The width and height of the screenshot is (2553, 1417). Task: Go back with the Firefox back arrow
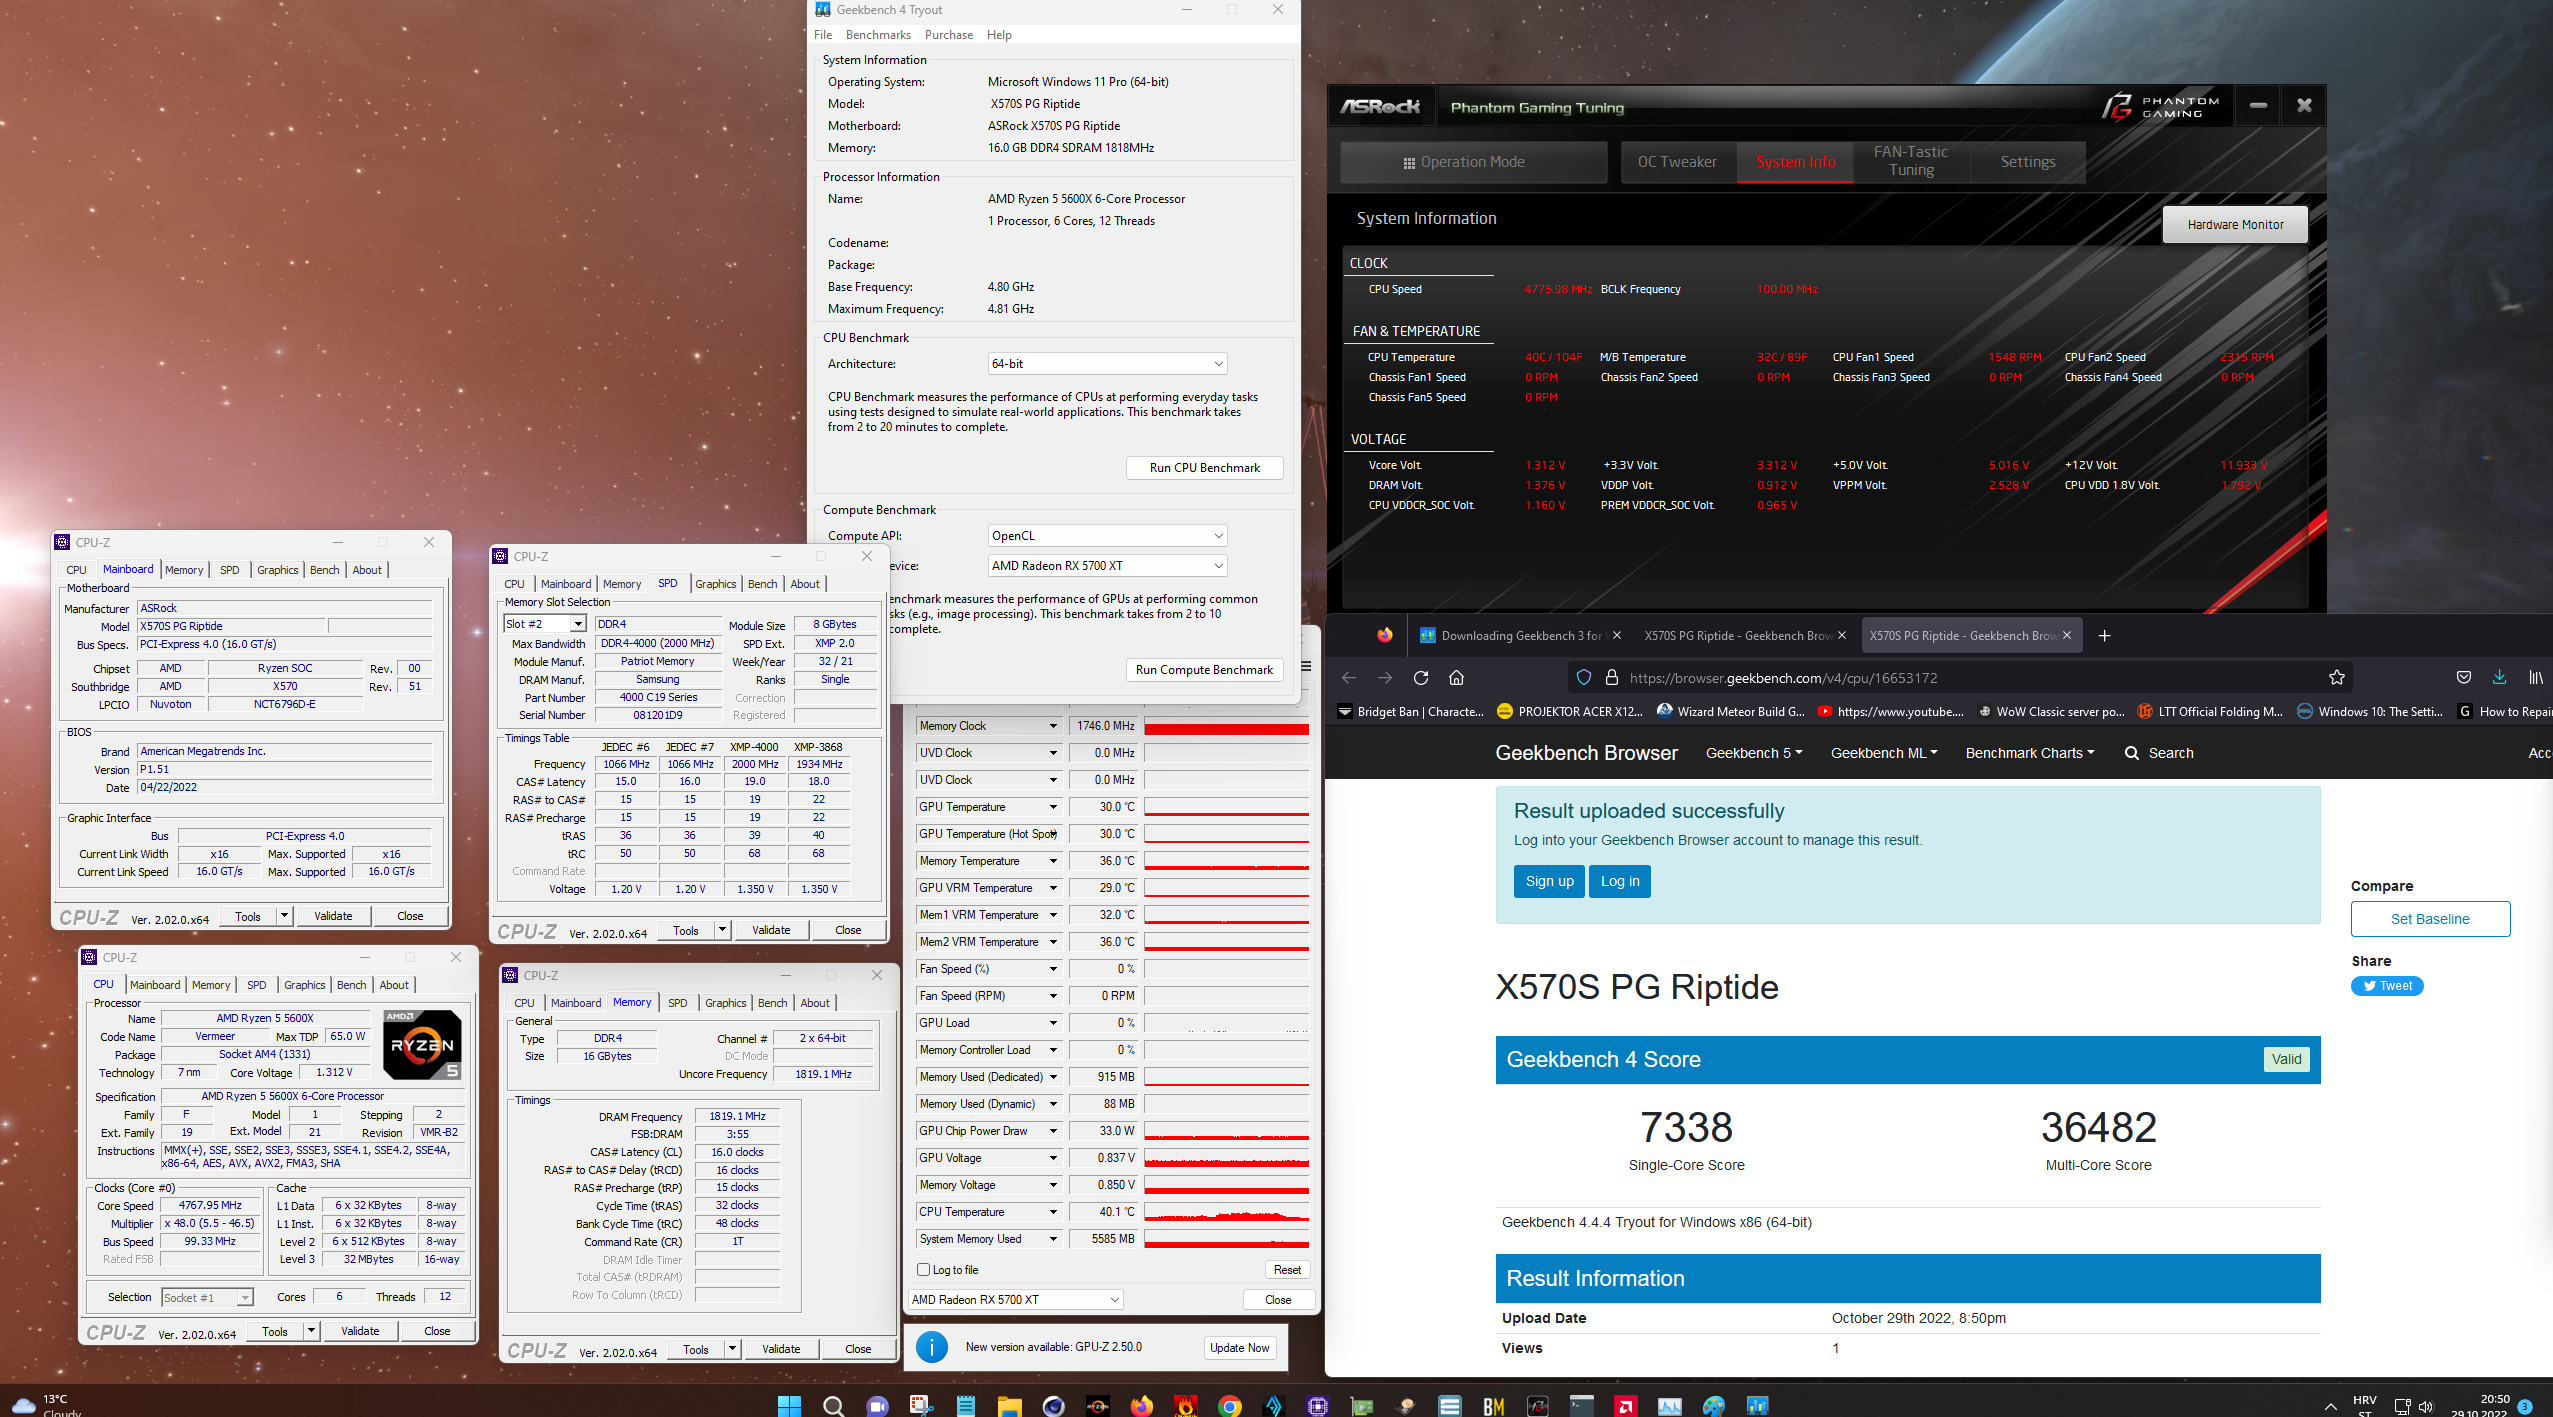click(1348, 678)
